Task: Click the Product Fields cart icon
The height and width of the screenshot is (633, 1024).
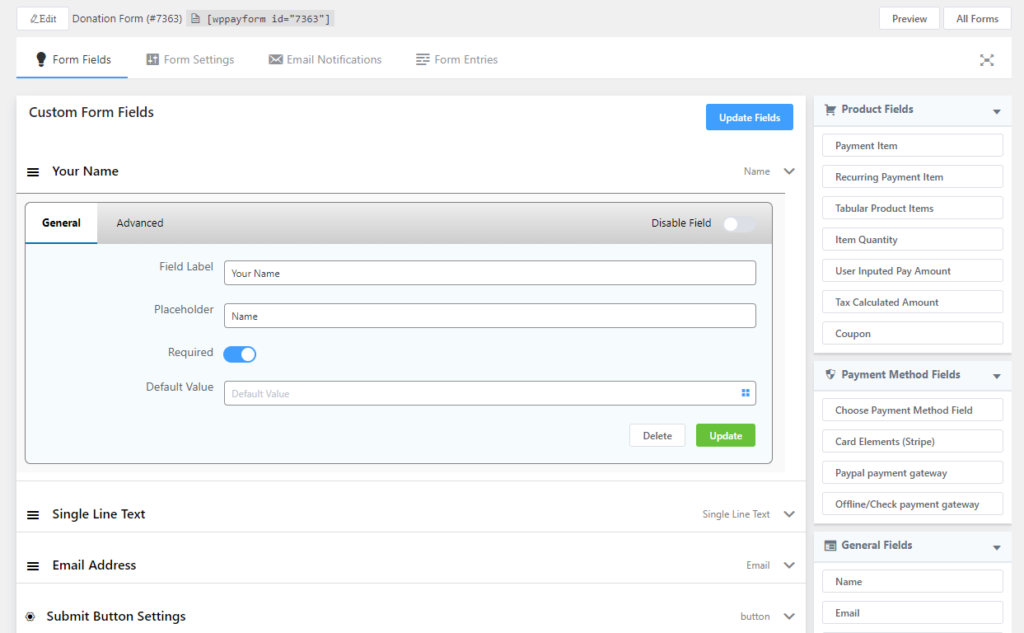Action: [829, 110]
